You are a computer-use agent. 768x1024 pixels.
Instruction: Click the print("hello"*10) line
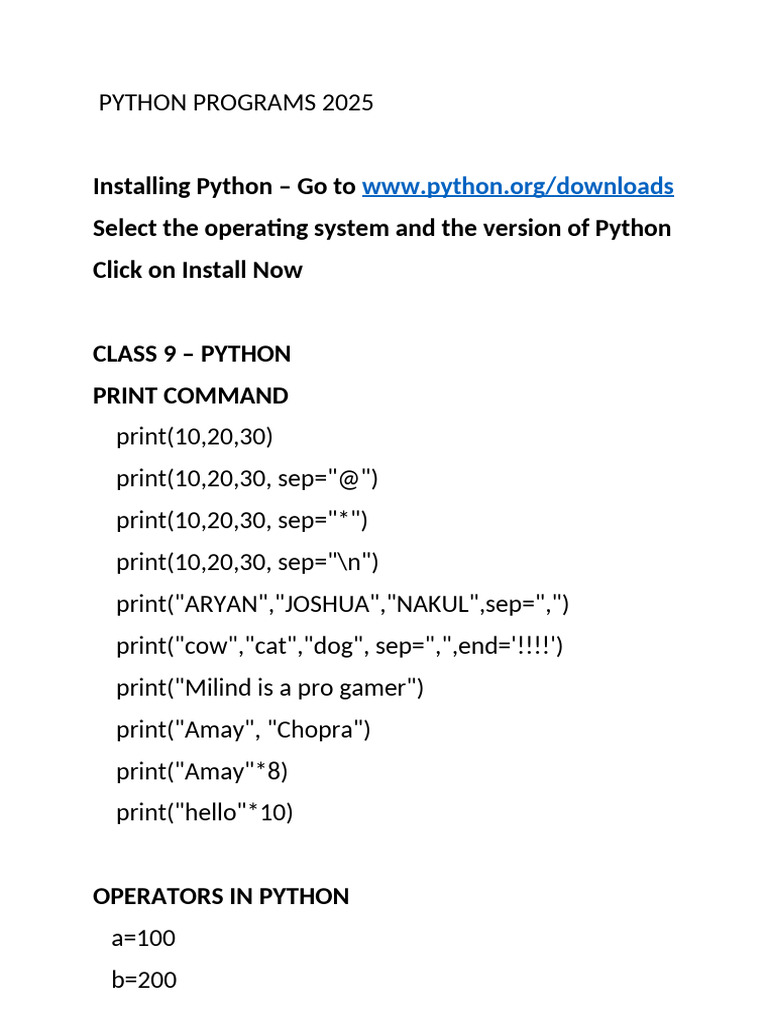coord(204,813)
